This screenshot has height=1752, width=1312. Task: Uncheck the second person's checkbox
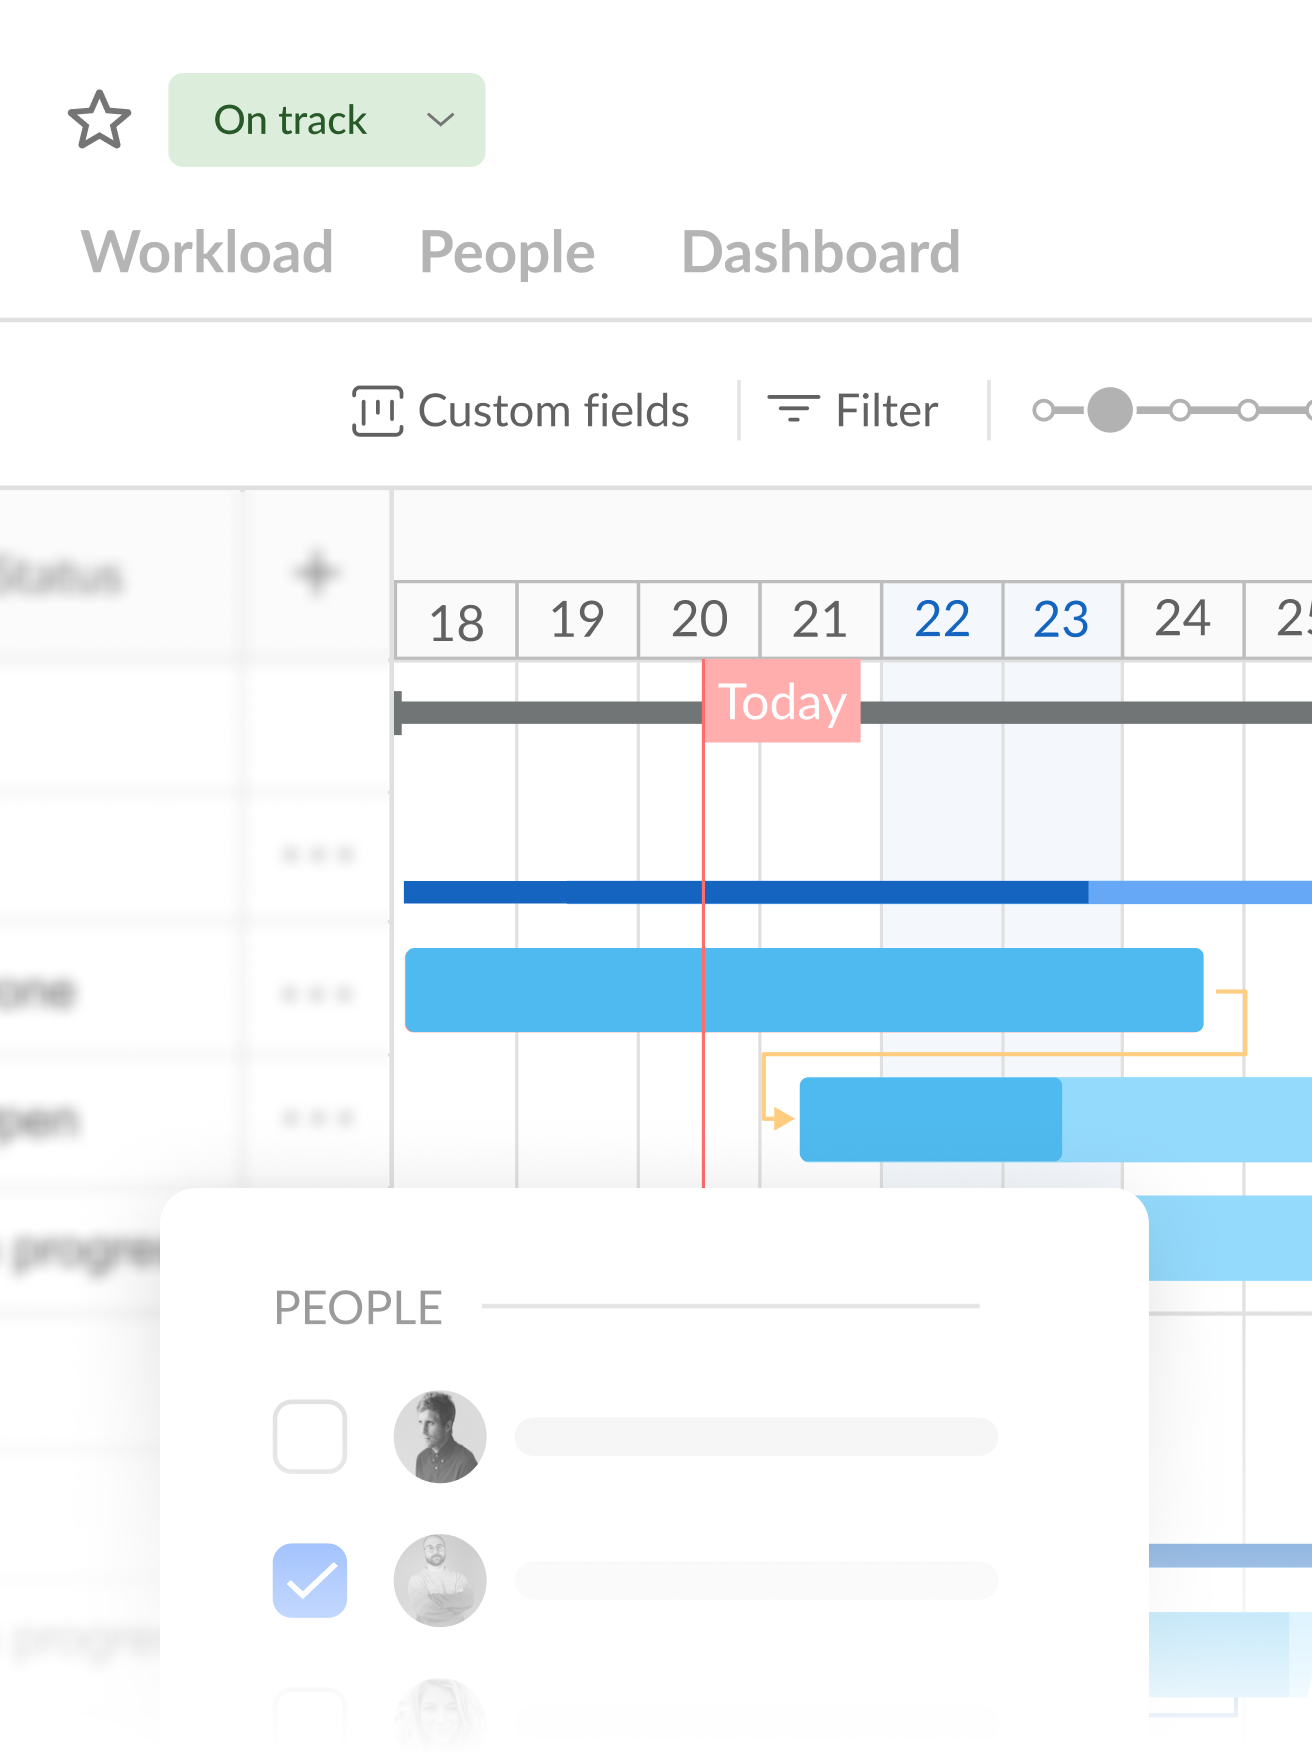310,1581
